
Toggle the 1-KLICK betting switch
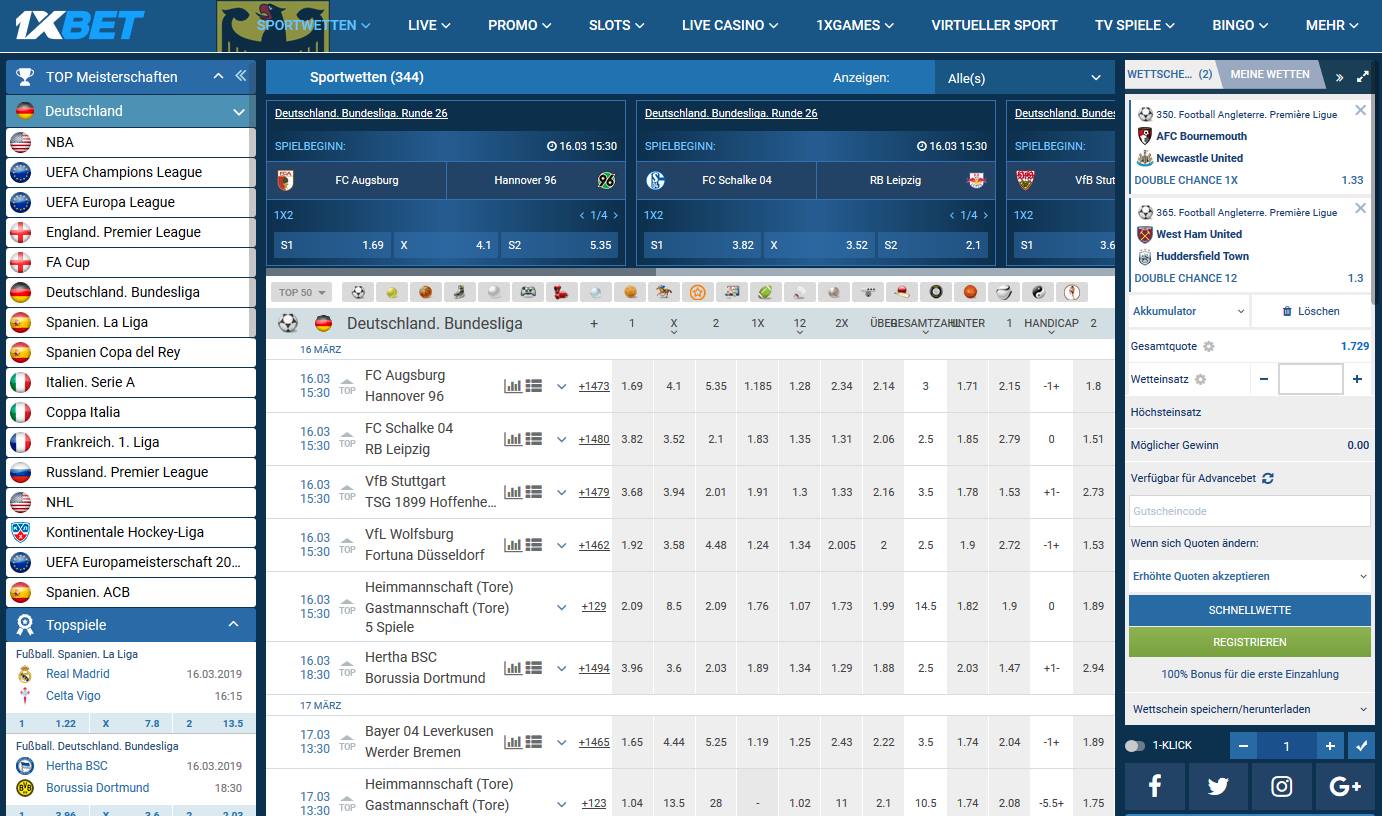1134,746
